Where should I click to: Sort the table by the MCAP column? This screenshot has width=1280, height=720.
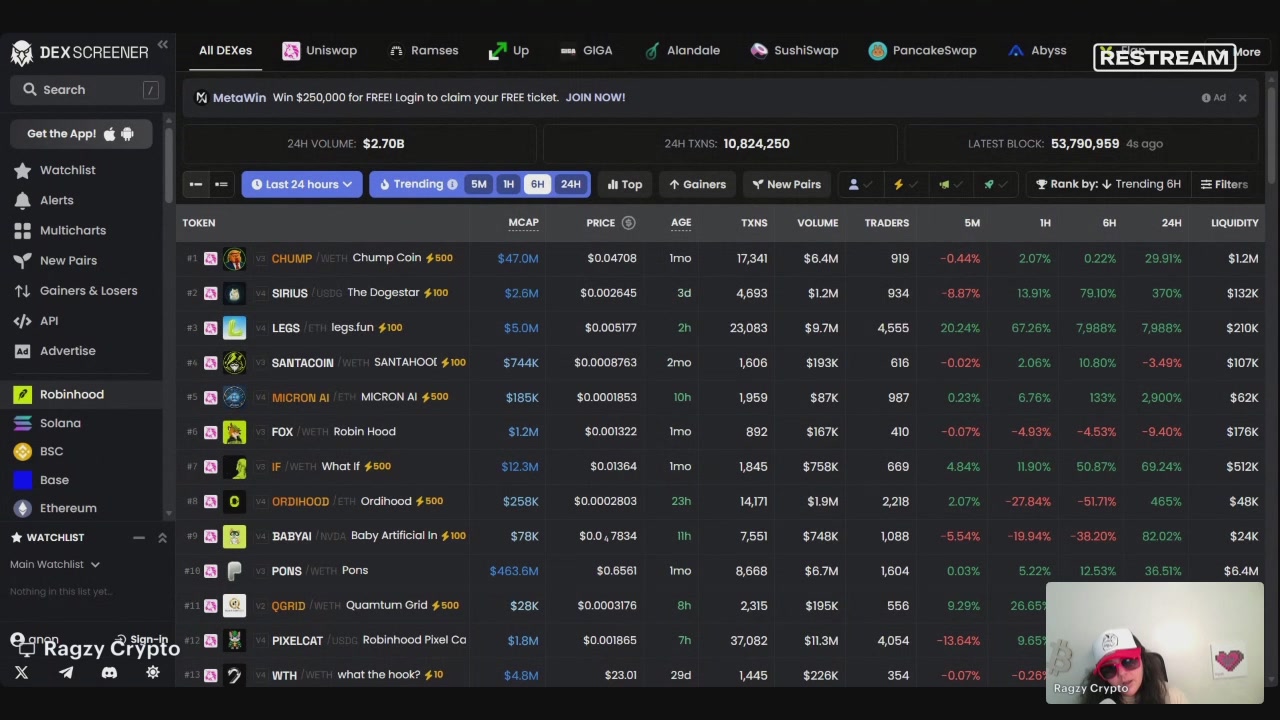(x=523, y=223)
